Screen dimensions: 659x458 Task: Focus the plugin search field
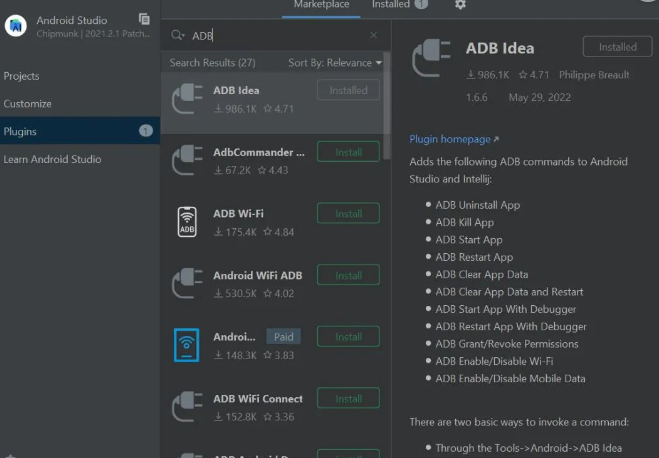(277, 36)
